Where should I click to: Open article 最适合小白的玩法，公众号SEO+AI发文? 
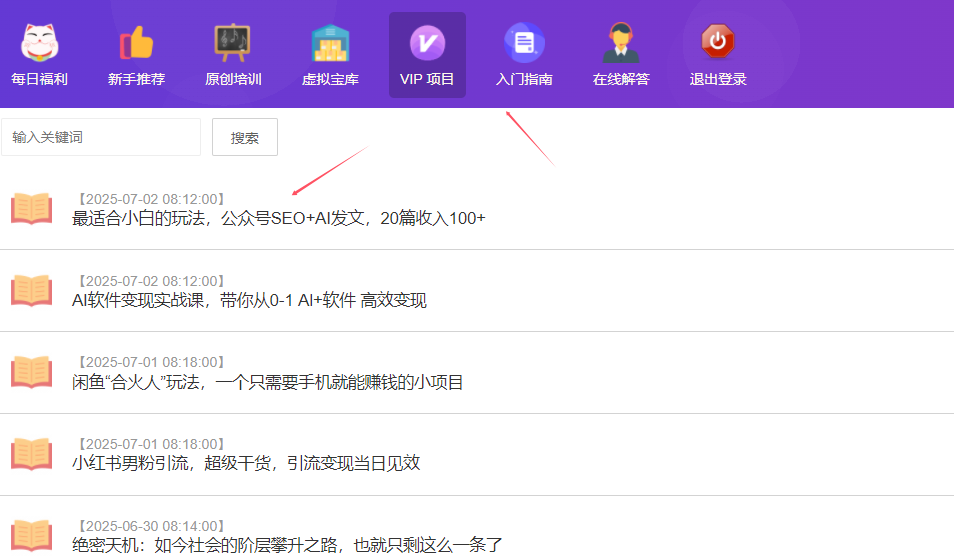pyautogui.click(x=279, y=218)
